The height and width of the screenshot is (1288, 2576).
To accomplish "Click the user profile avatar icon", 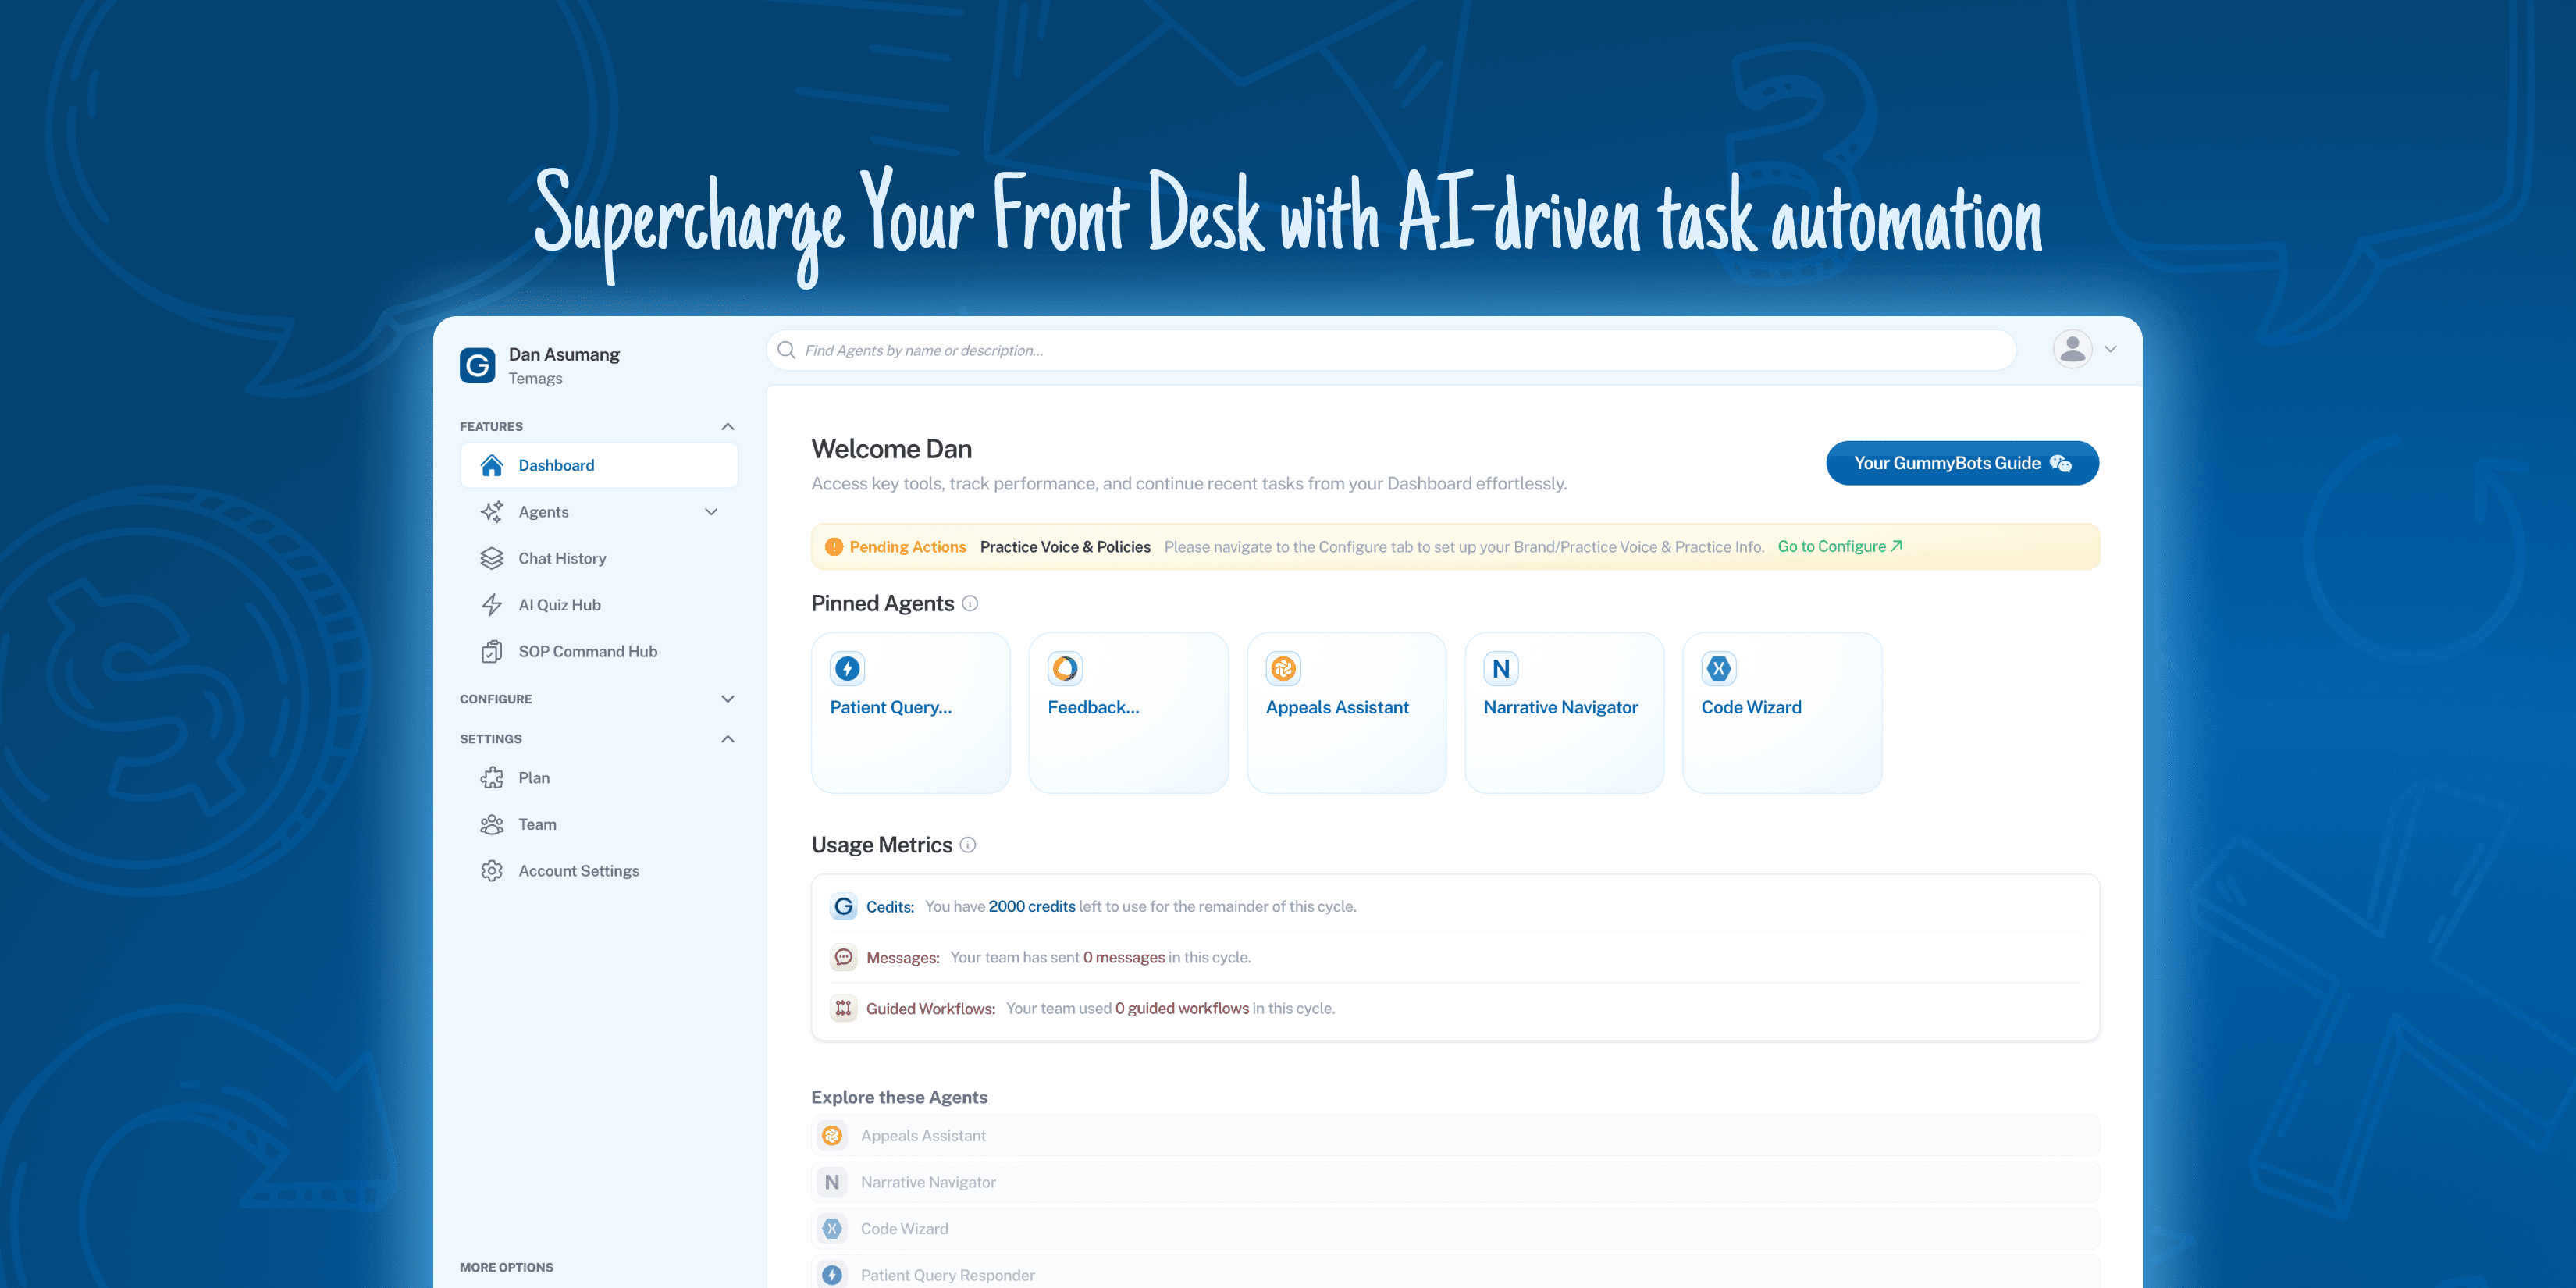I will click(2073, 349).
